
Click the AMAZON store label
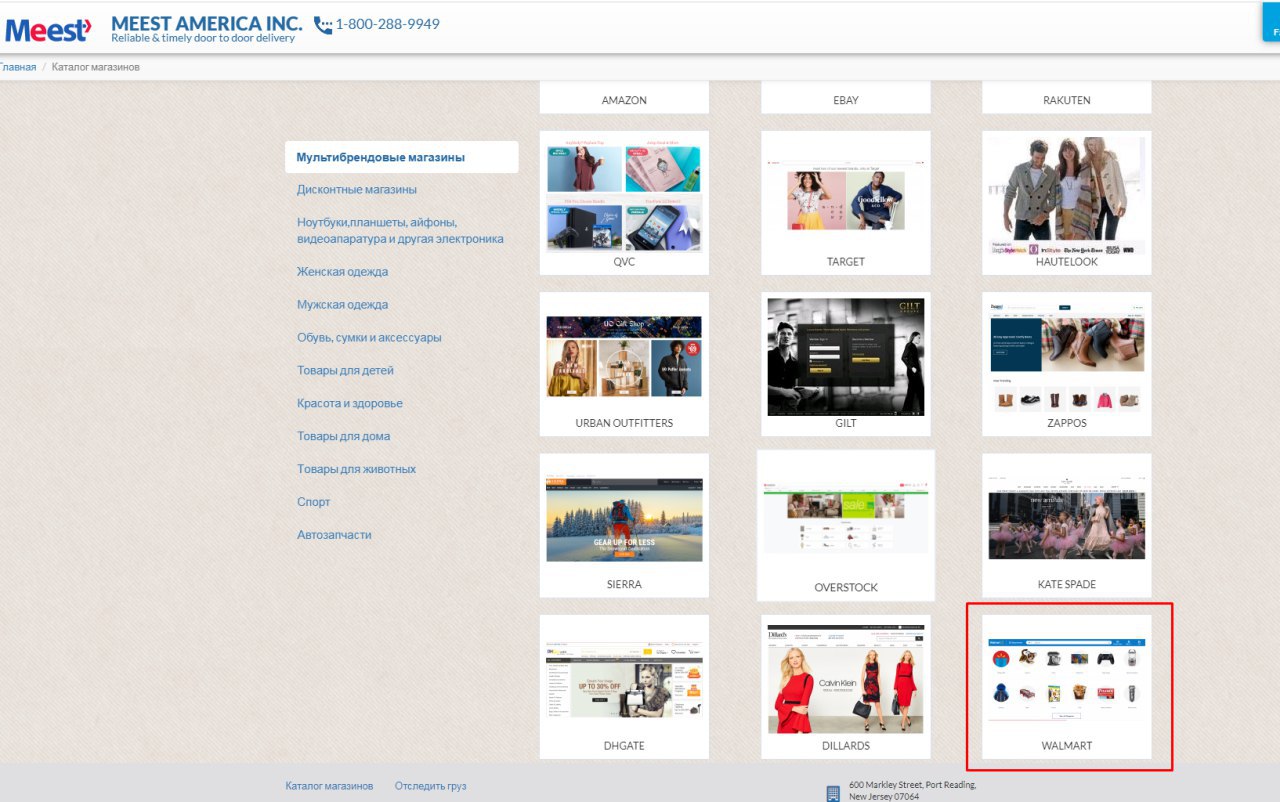pyautogui.click(x=624, y=100)
